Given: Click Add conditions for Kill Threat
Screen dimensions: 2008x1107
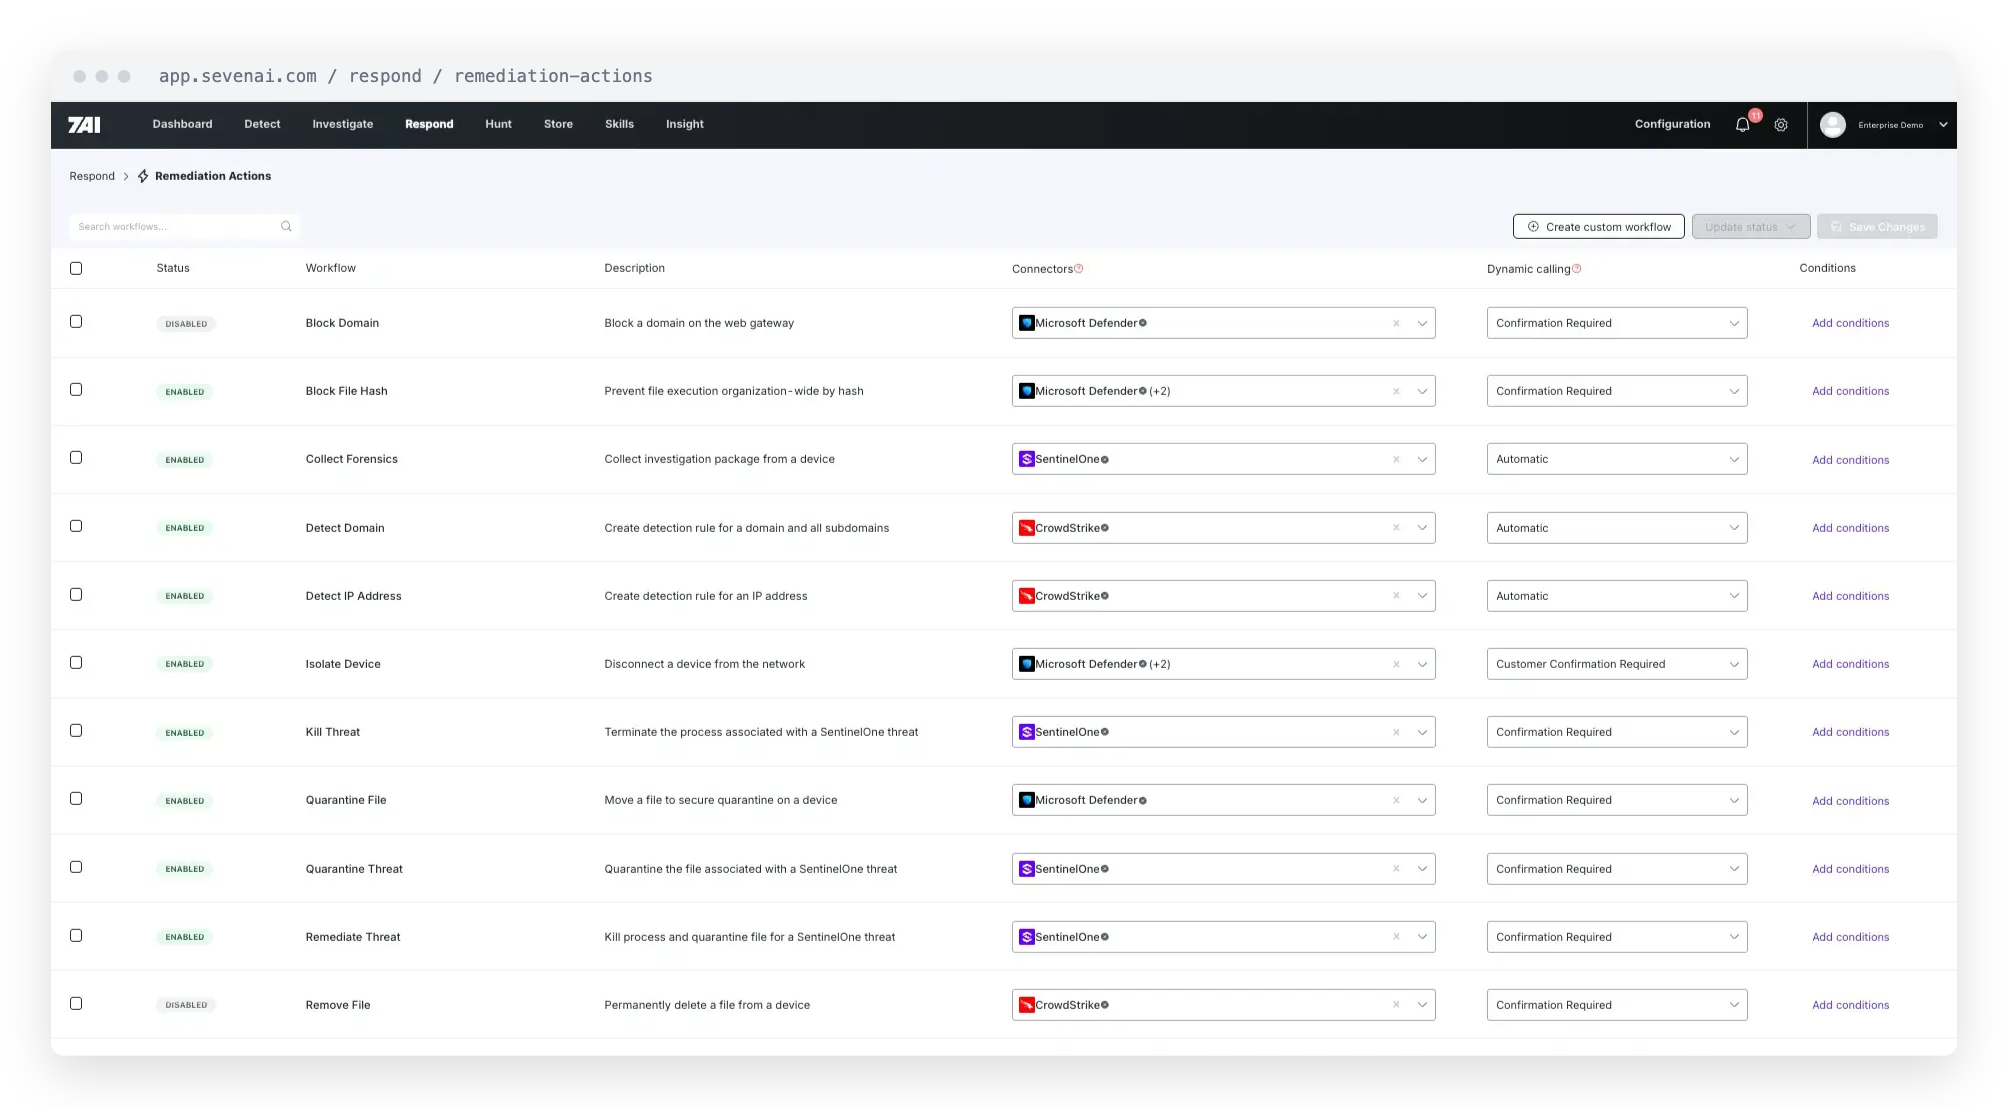Looking at the screenshot, I should click(1850, 732).
